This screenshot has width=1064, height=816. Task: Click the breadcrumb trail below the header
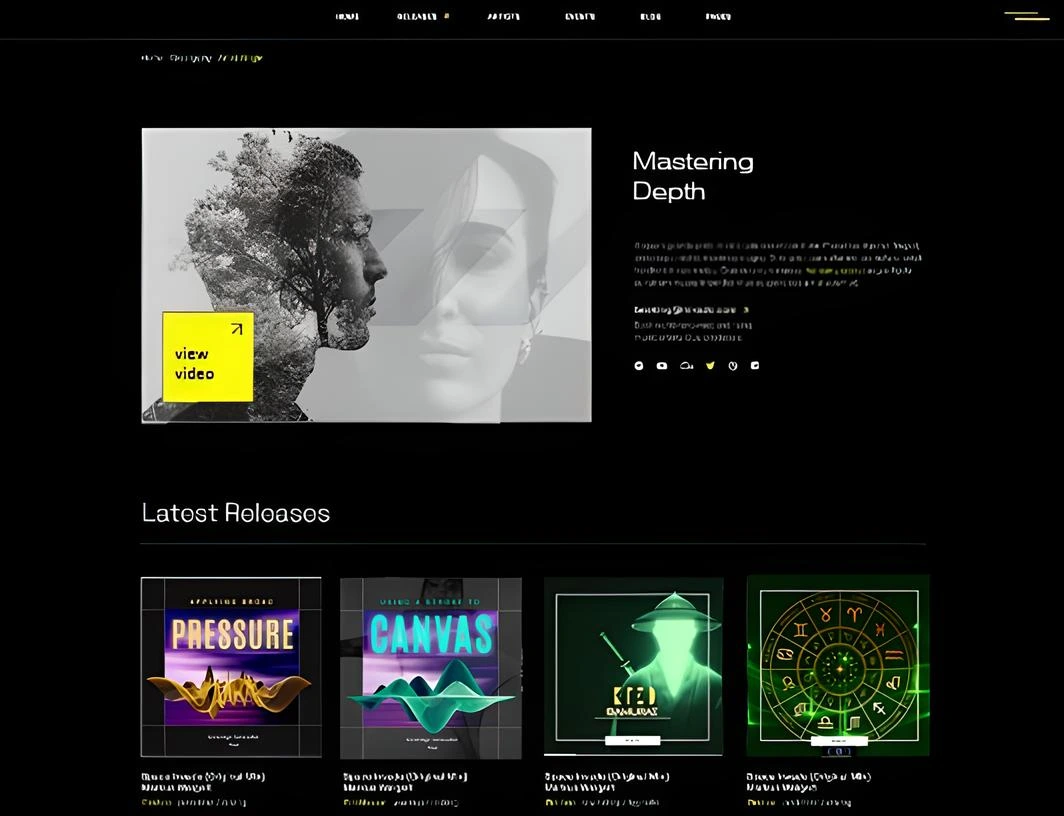tap(202, 58)
